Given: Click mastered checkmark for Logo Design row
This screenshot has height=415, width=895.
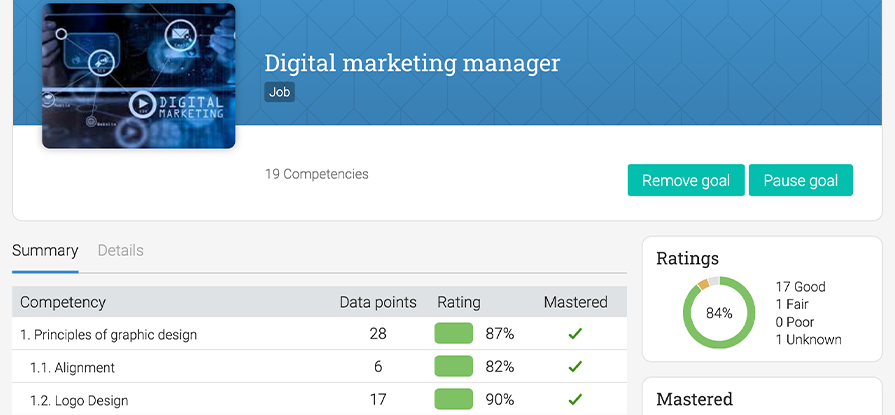Looking at the screenshot, I should coord(575,400).
